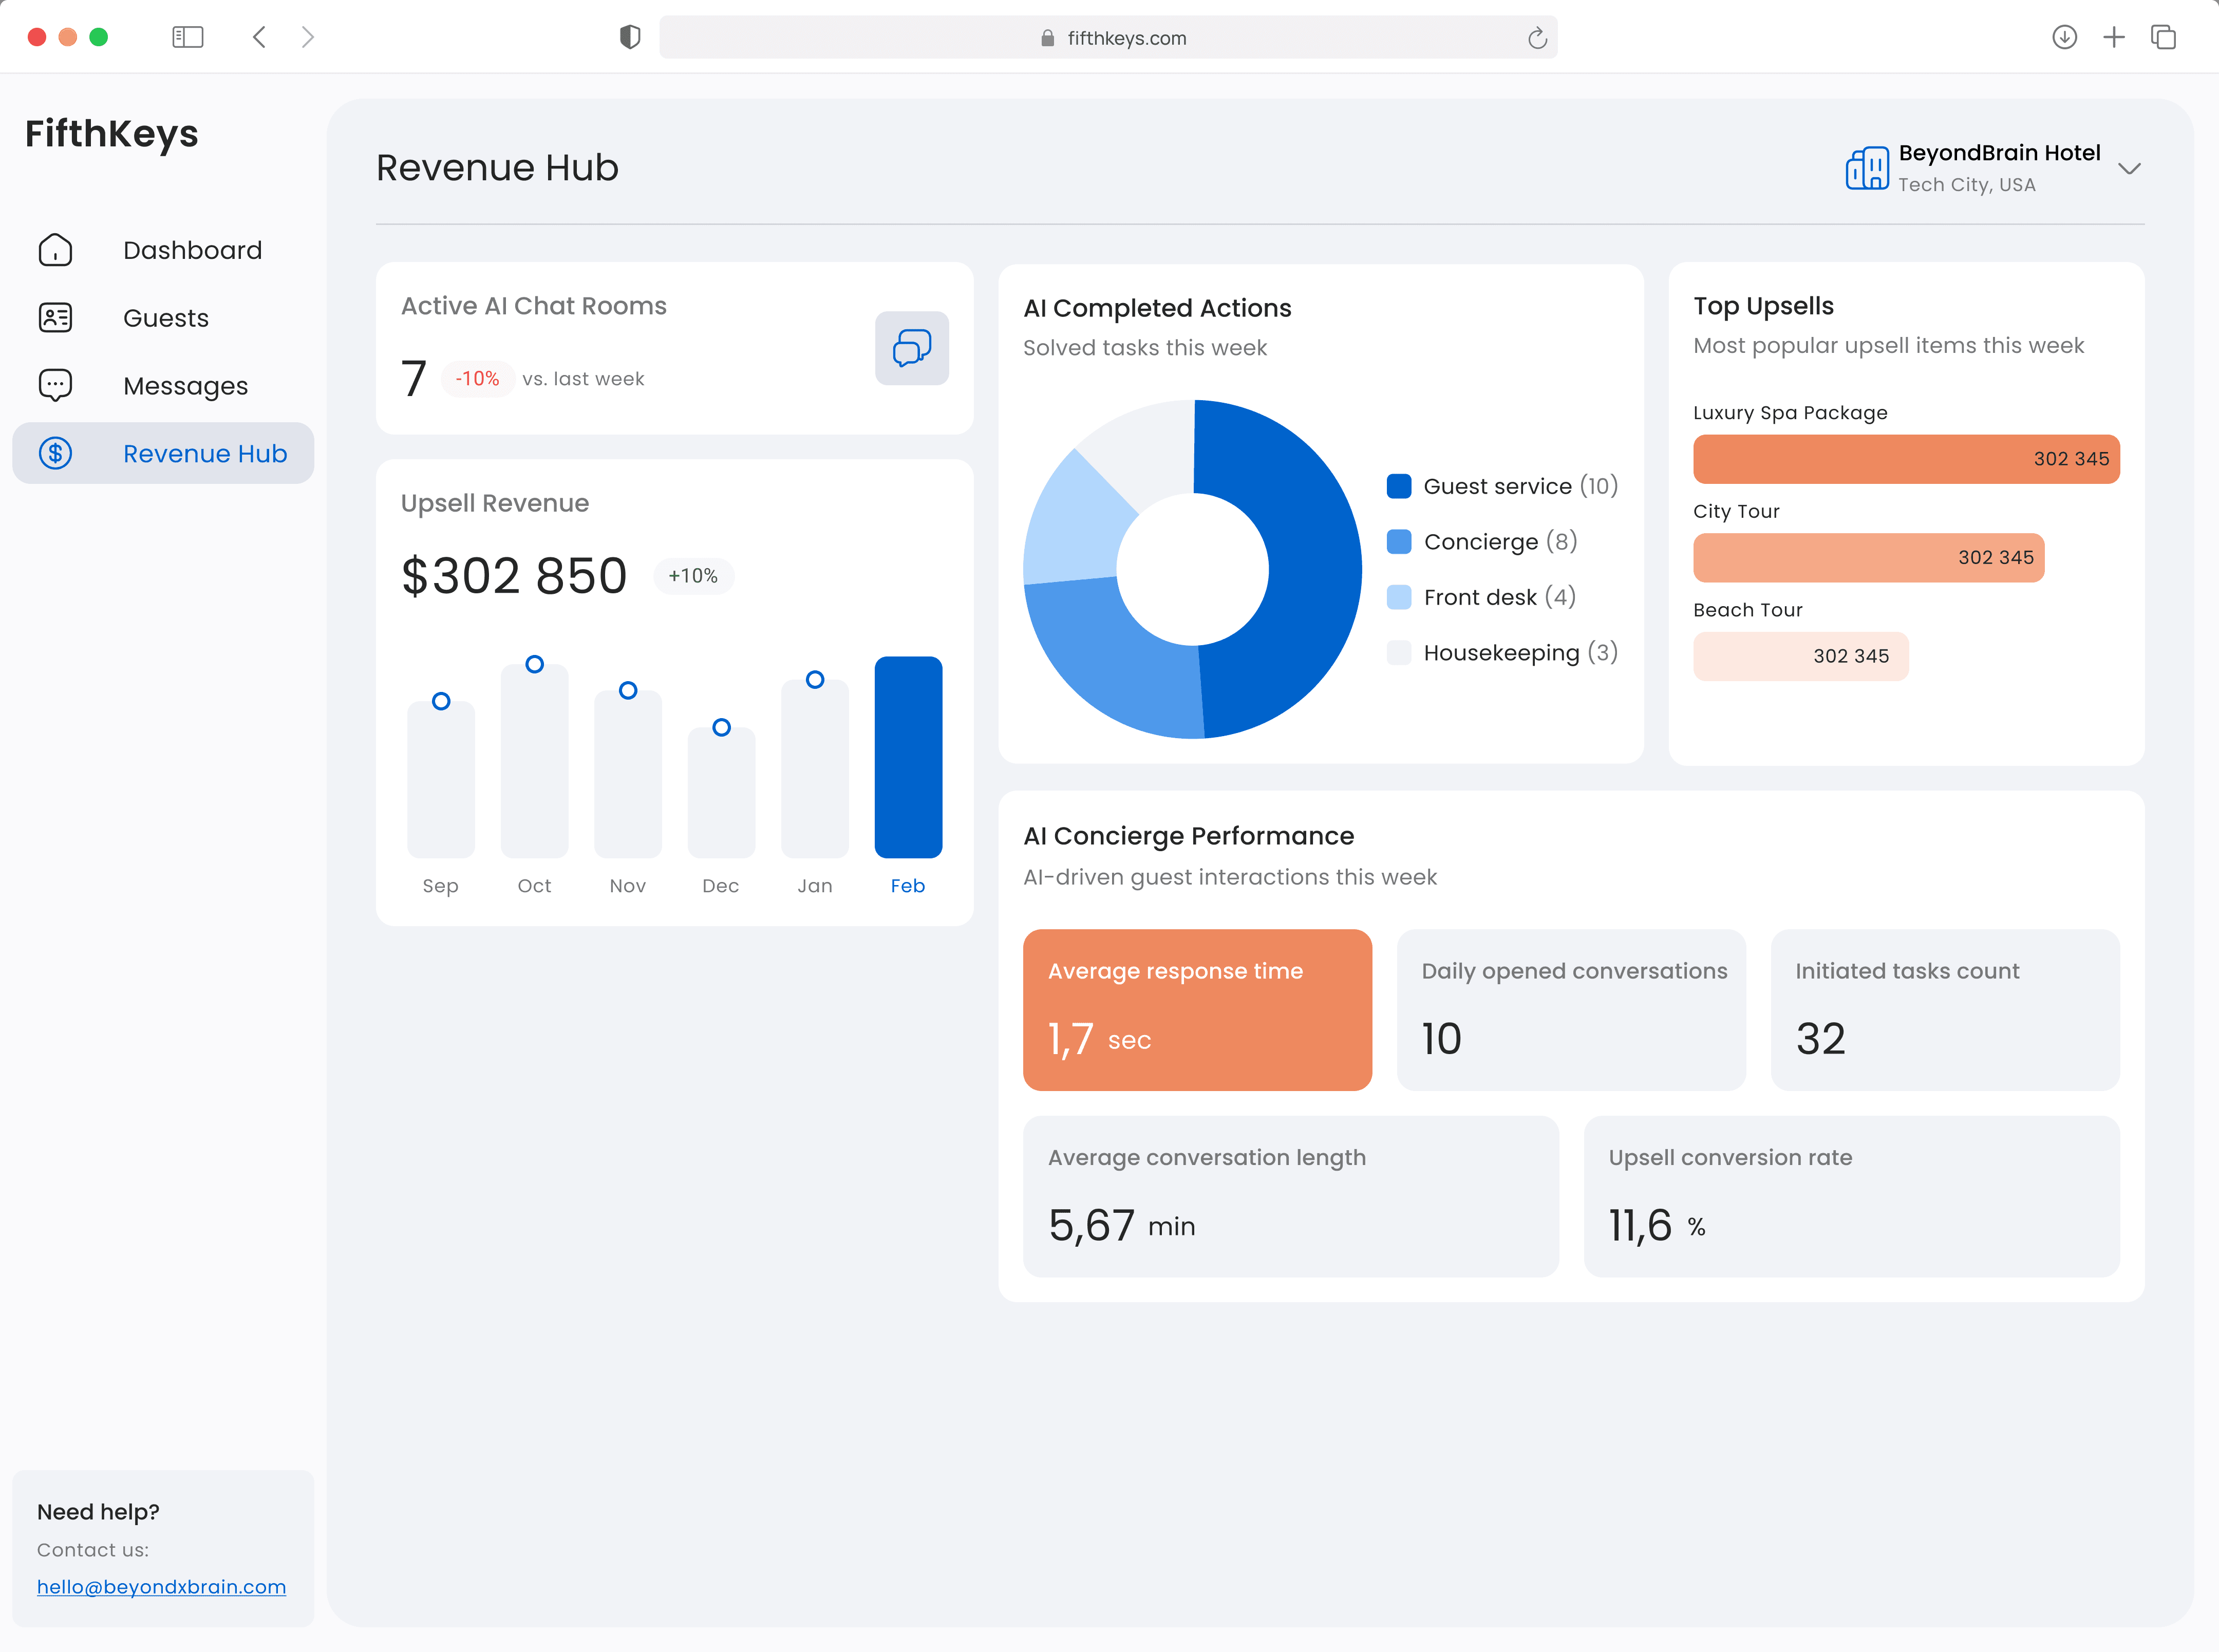Click the Housekeeping legend swatch
The width and height of the screenshot is (2219, 1652).
coord(1399,652)
